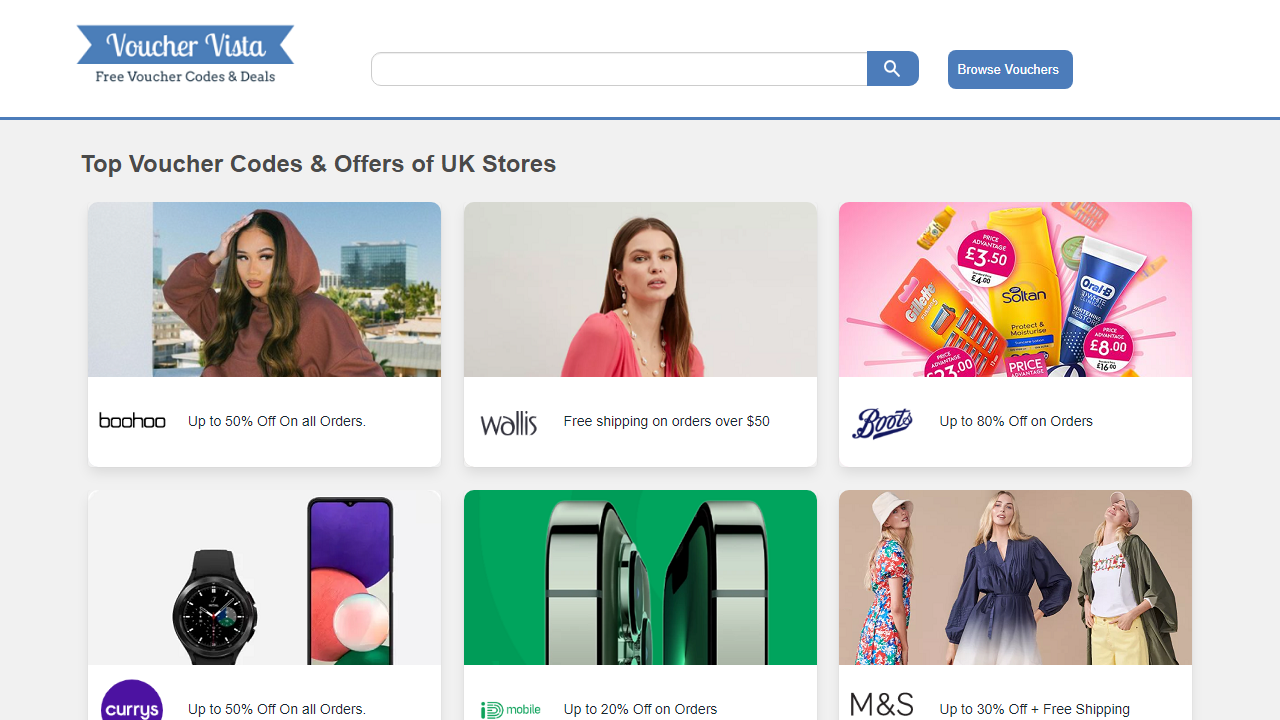This screenshot has height=720, width=1280.
Task: Click the Voucher Vista logo
Action: (185, 55)
